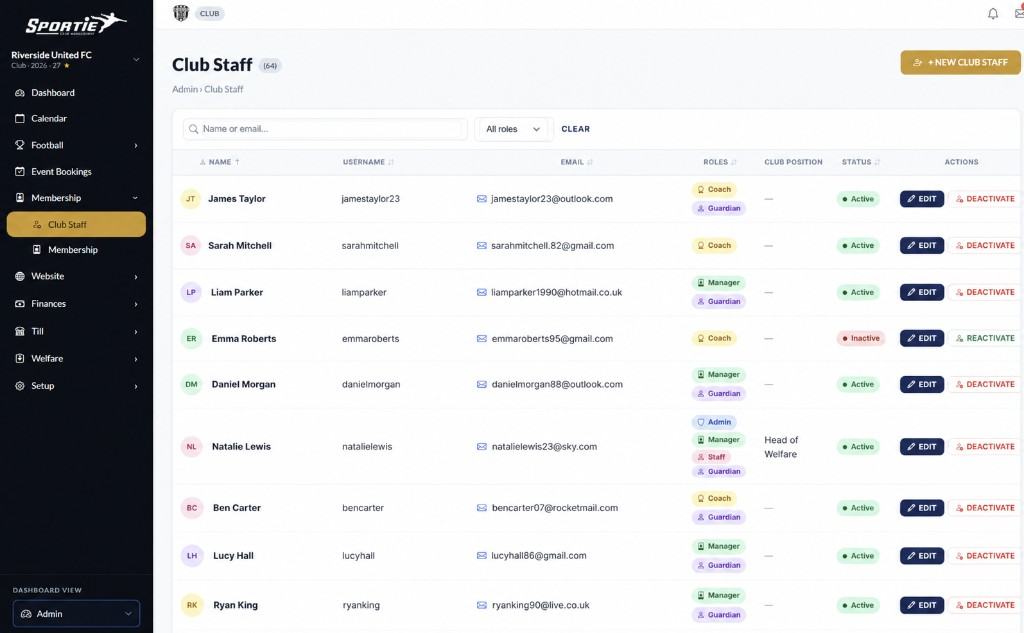
Task: Edit Natalie Lewis's staff record
Action: [921, 447]
